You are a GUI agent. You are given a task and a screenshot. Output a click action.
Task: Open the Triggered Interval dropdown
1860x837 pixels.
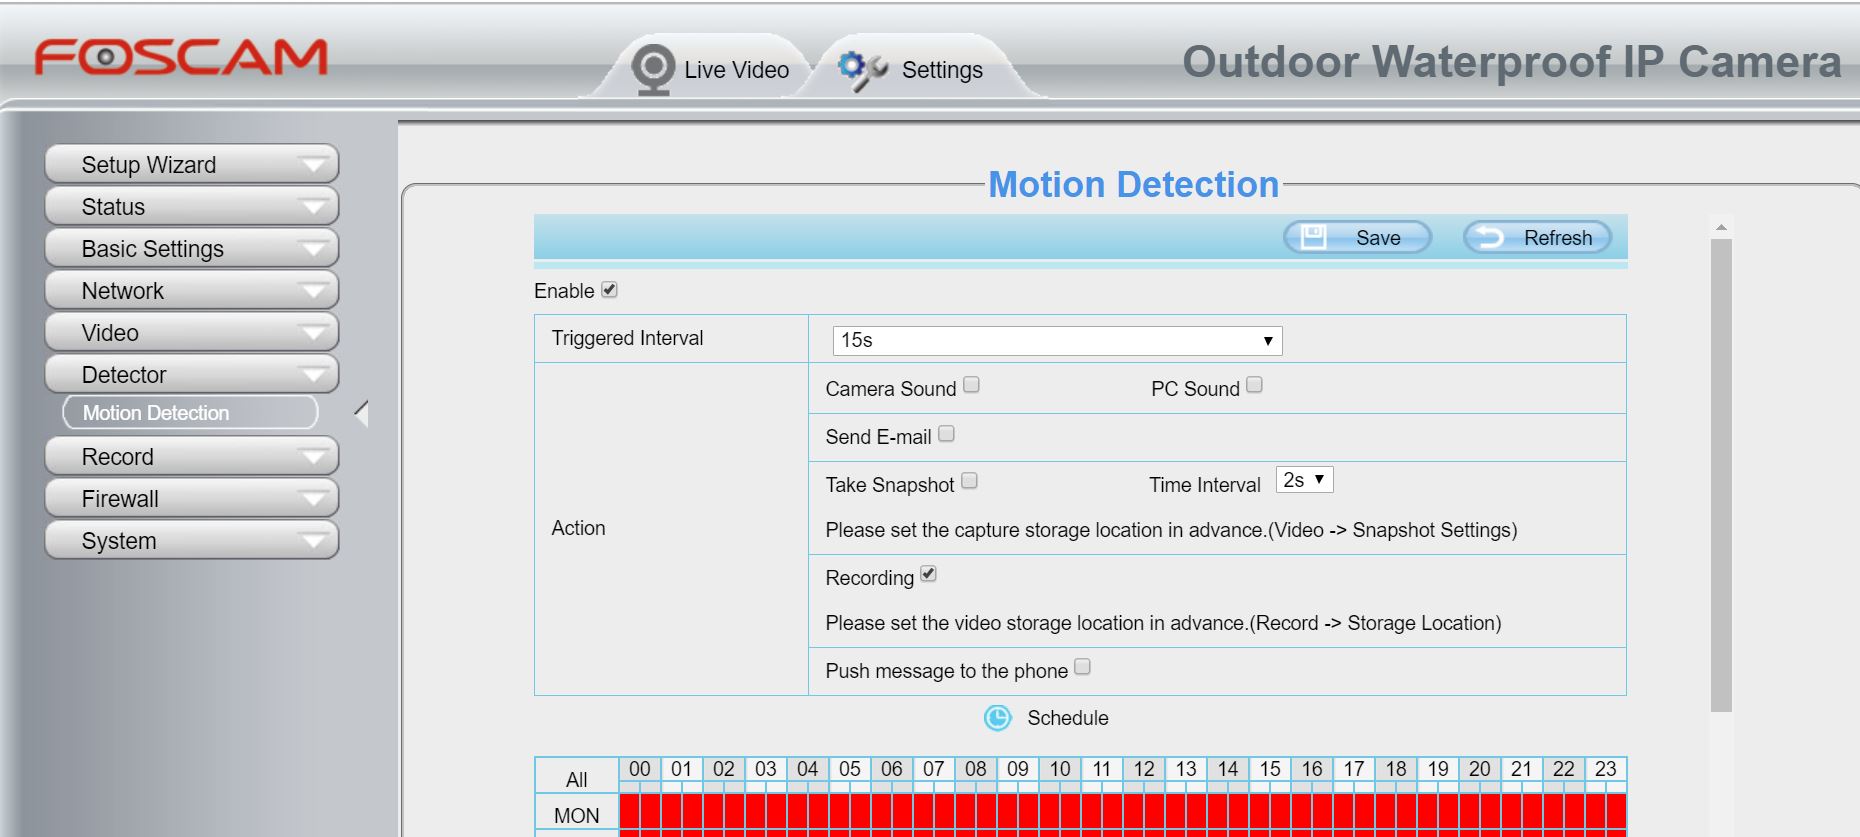[x=1057, y=340]
